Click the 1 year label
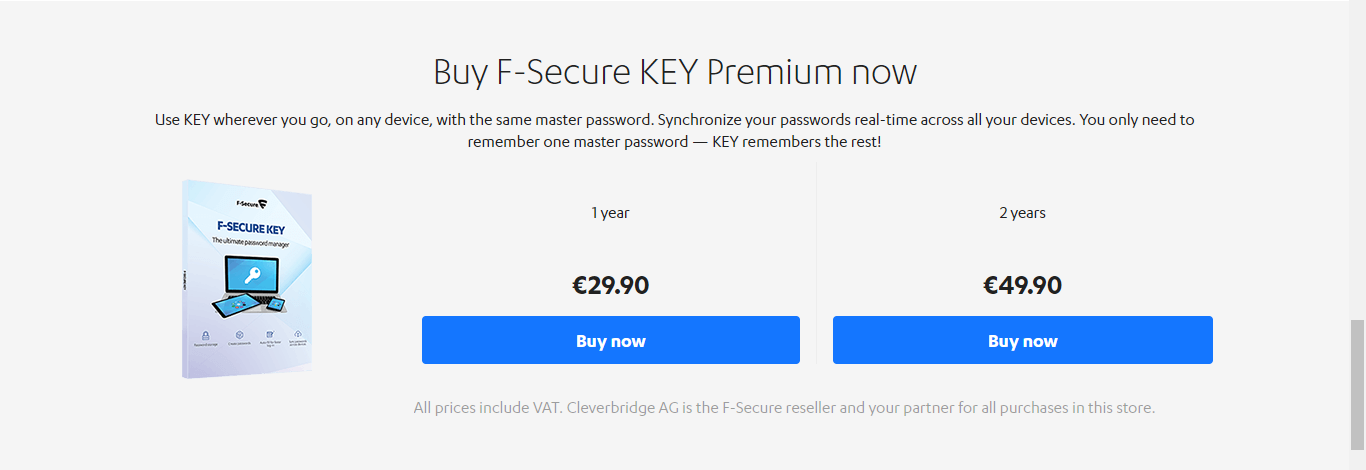The width and height of the screenshot is (1366, 470). (x=610, y=212)
